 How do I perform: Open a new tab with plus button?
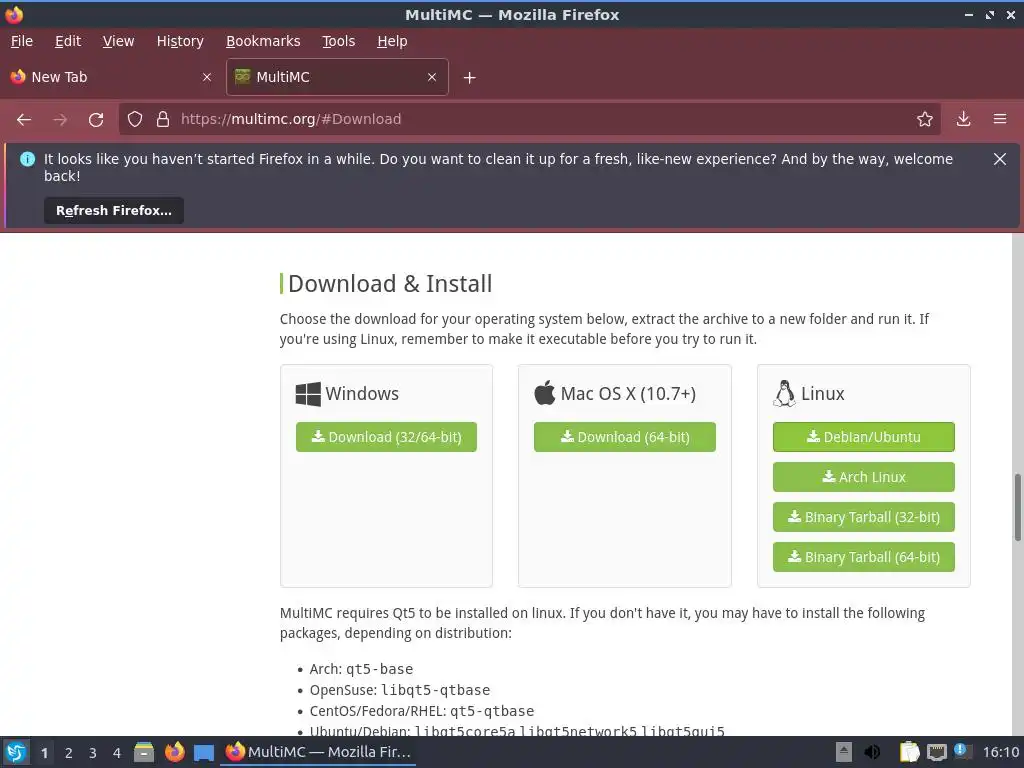[x=470, y=78]
